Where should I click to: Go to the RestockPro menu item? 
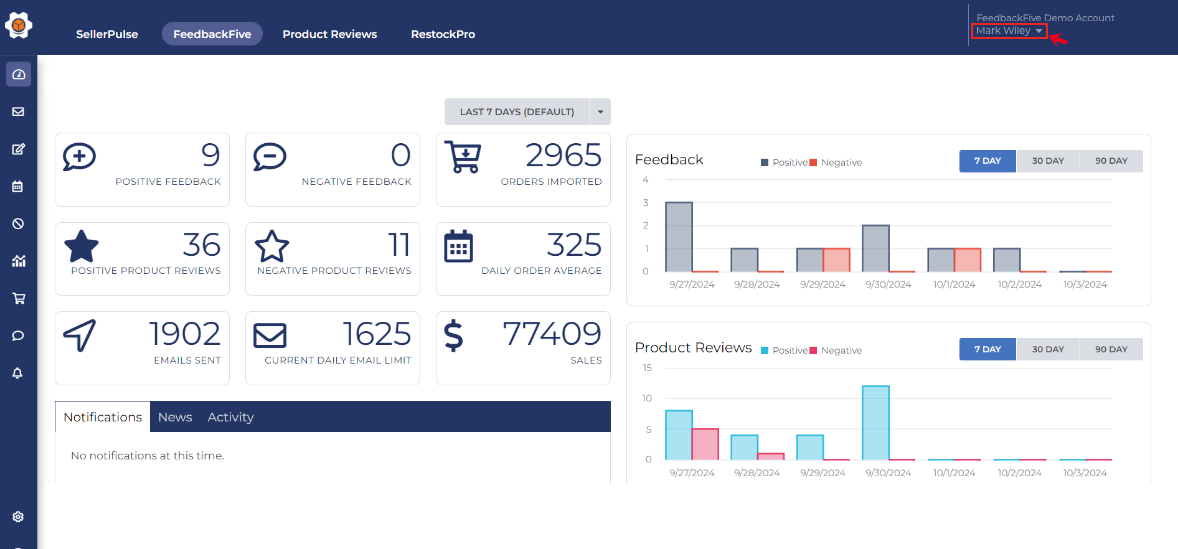pyautogui.click(x=443, y=34)
